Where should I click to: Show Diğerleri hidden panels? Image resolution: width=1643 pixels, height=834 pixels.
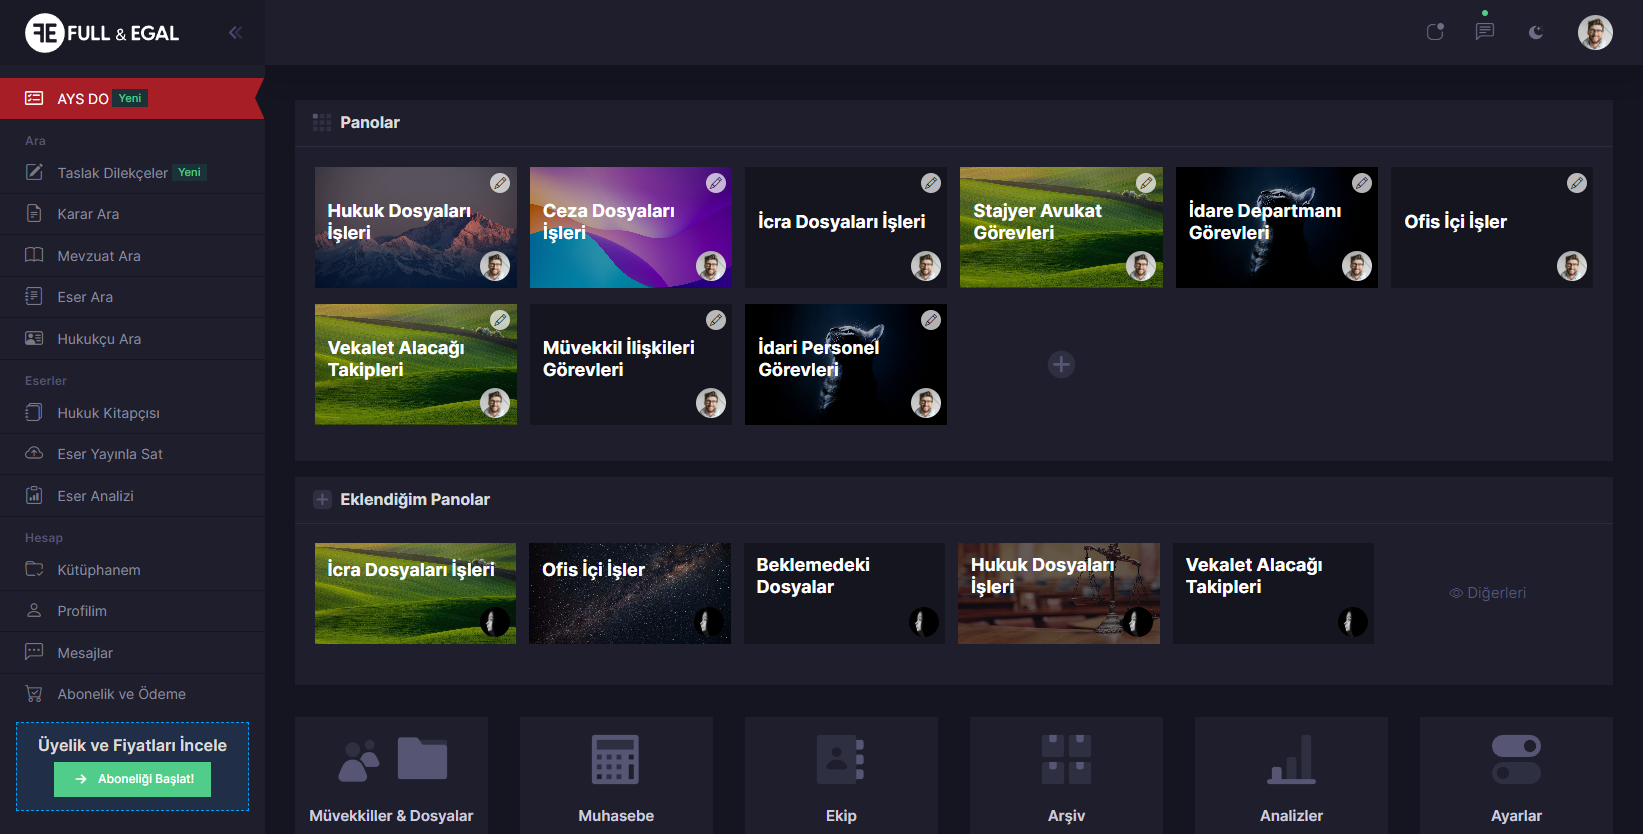1488,593
